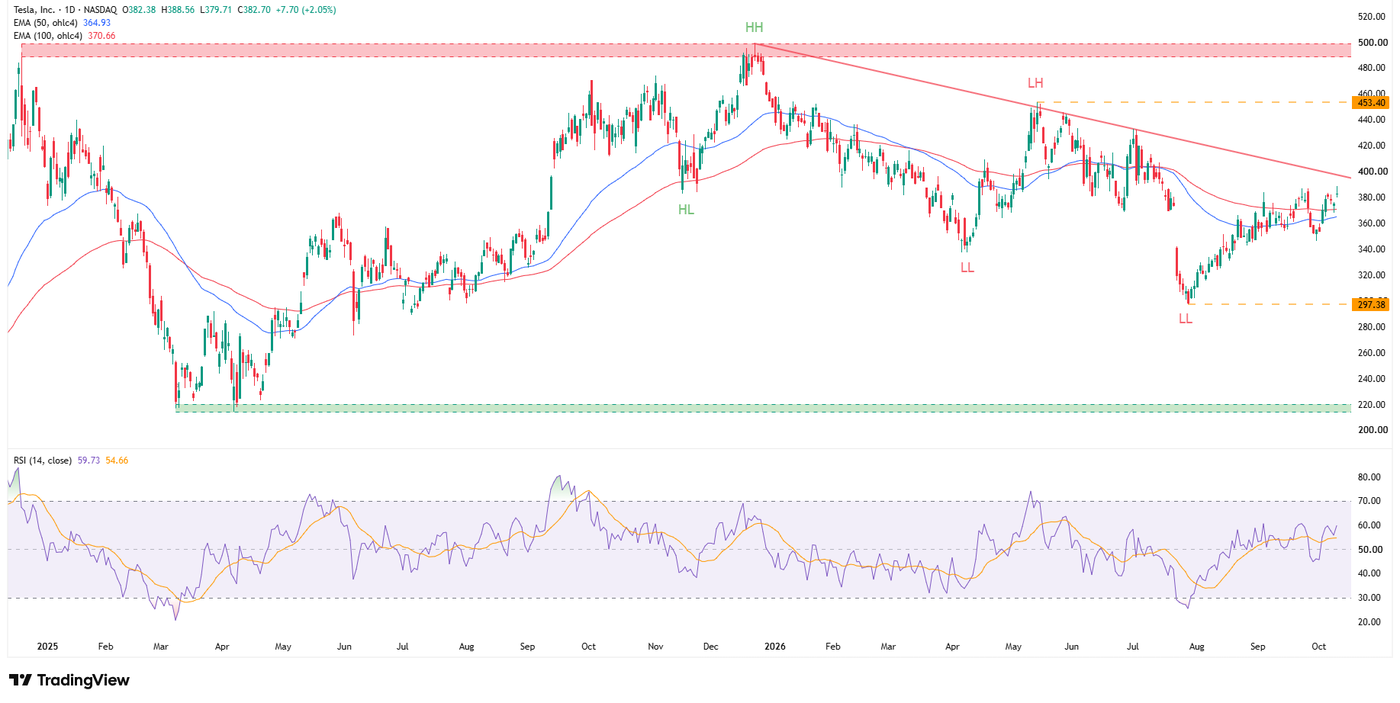Click 220.00 on the price scale
1400x703 pixels.
click(1371, 405)
